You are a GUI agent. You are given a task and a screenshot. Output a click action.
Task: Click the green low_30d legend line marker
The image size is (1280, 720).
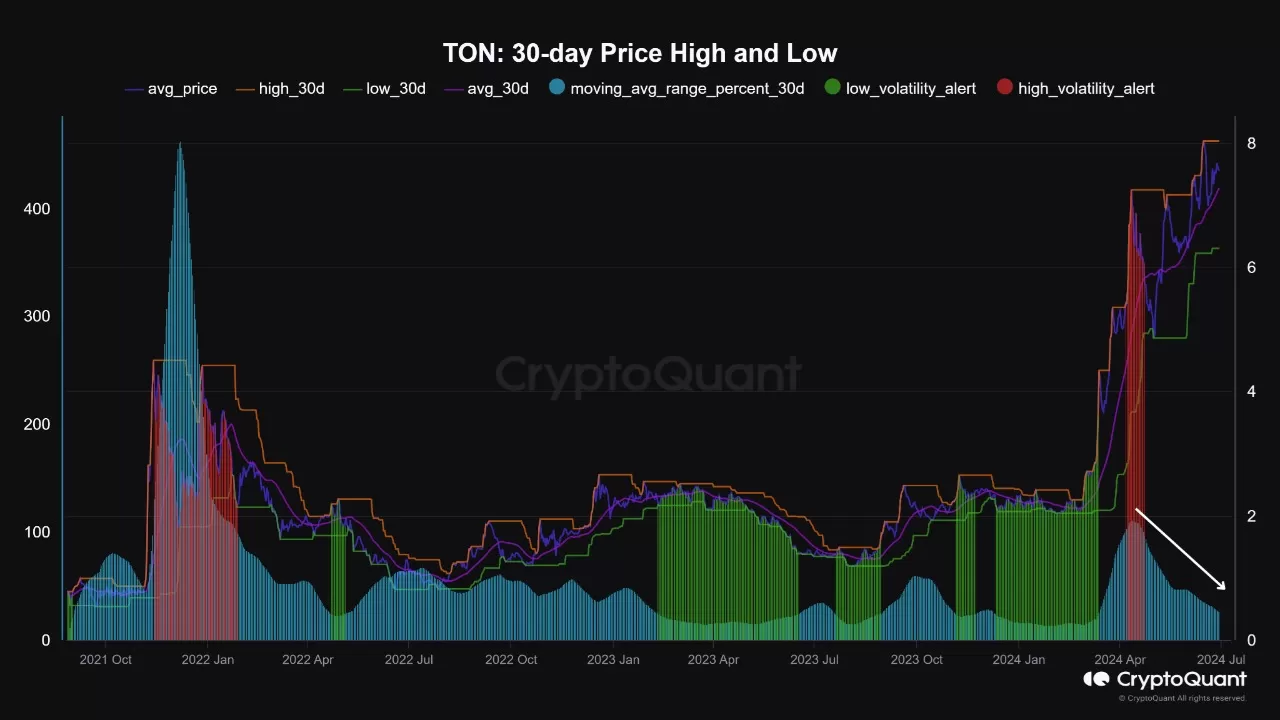[353, 89]
